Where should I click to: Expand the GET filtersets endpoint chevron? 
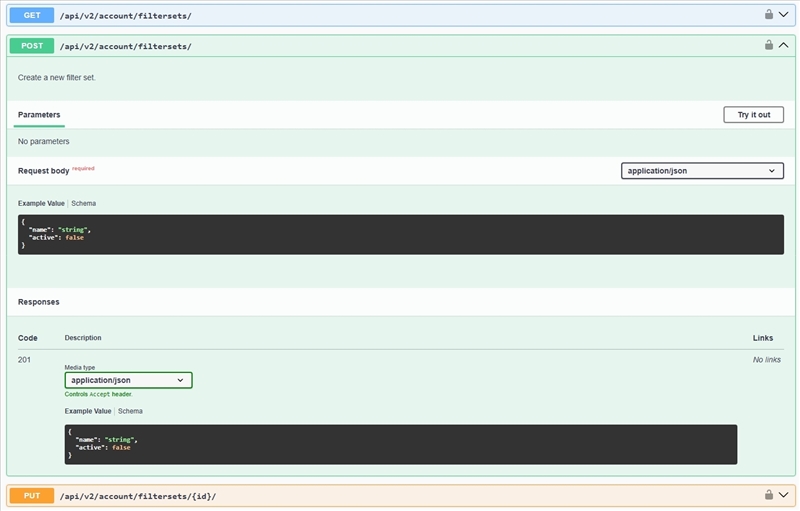784,14
